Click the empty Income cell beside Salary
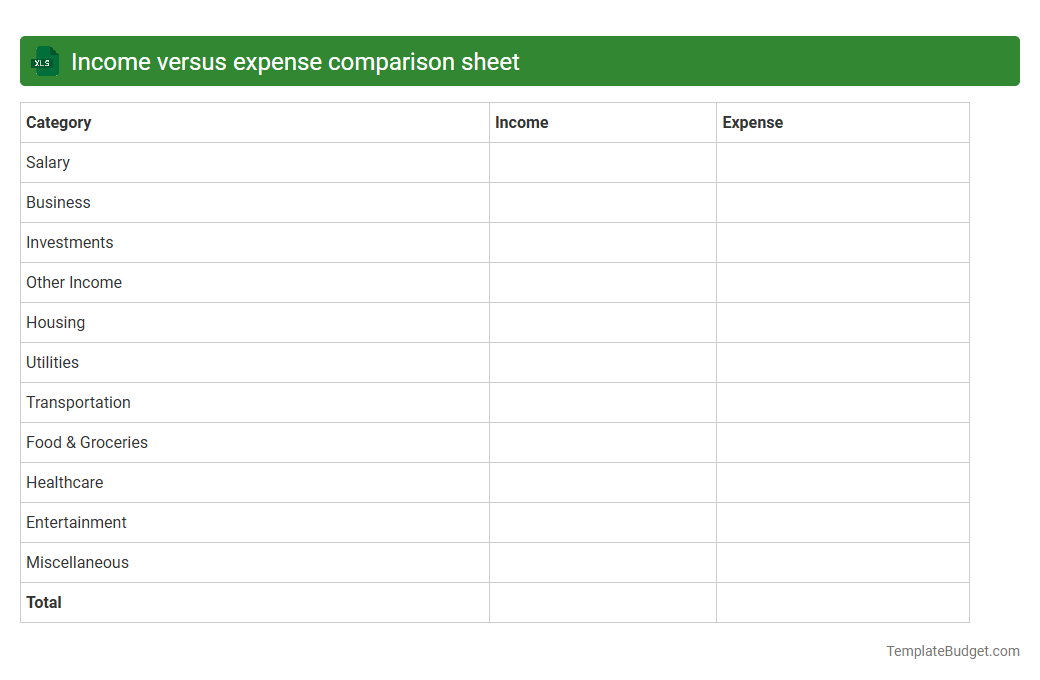The image size is (1040, 680). click(x=601, y=162)
